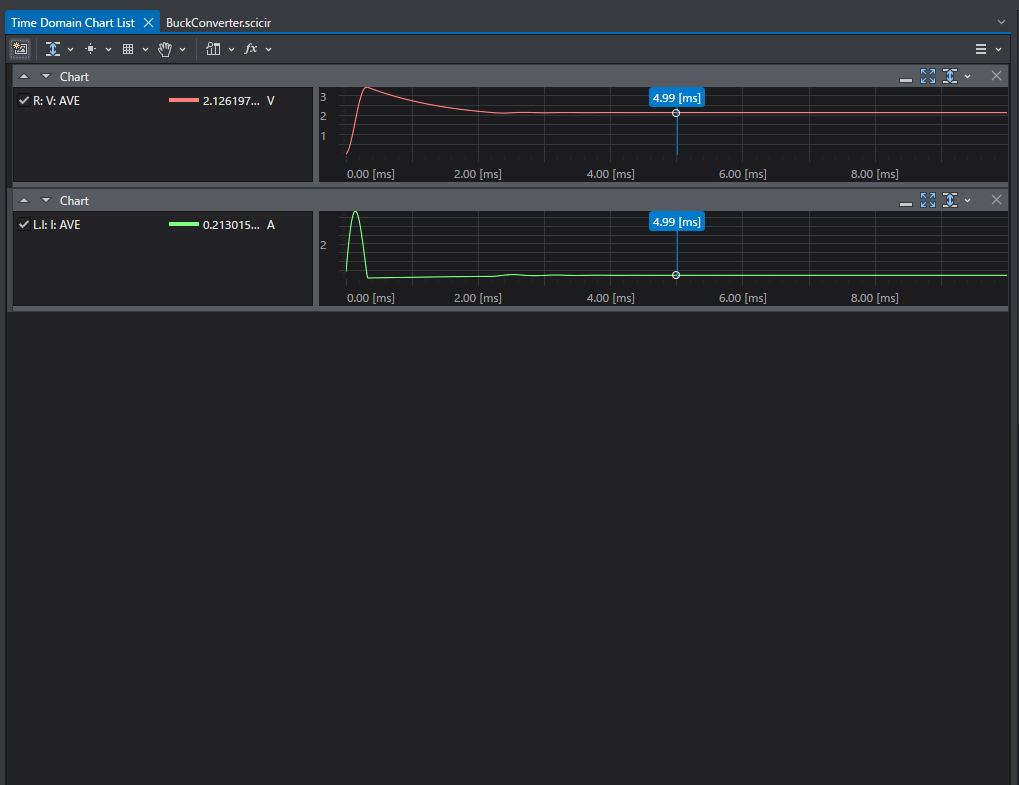Click the grid display icon
Image resolution: width=1019 pixels, height=785 pixels.
(x=128, y=49)
